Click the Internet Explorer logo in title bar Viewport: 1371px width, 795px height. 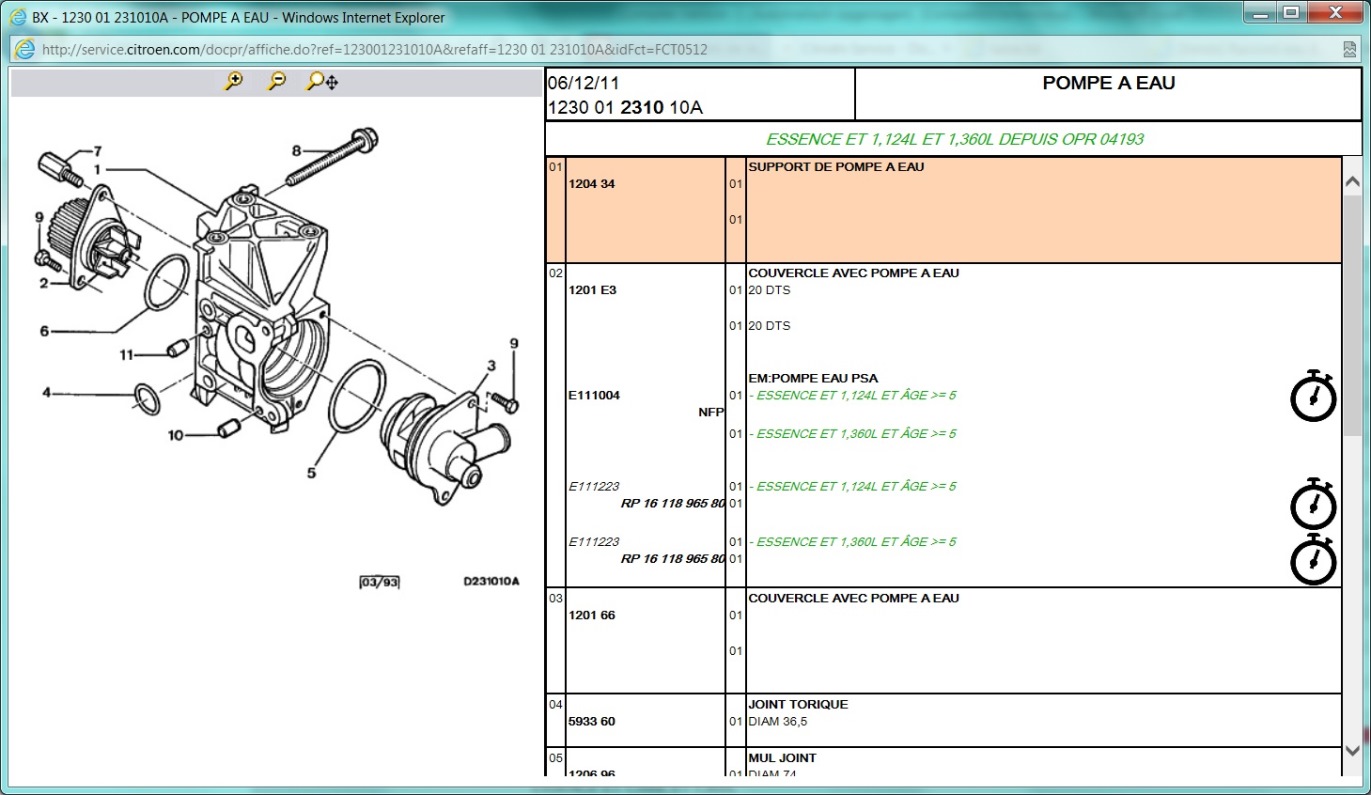(x=17, y=17)
